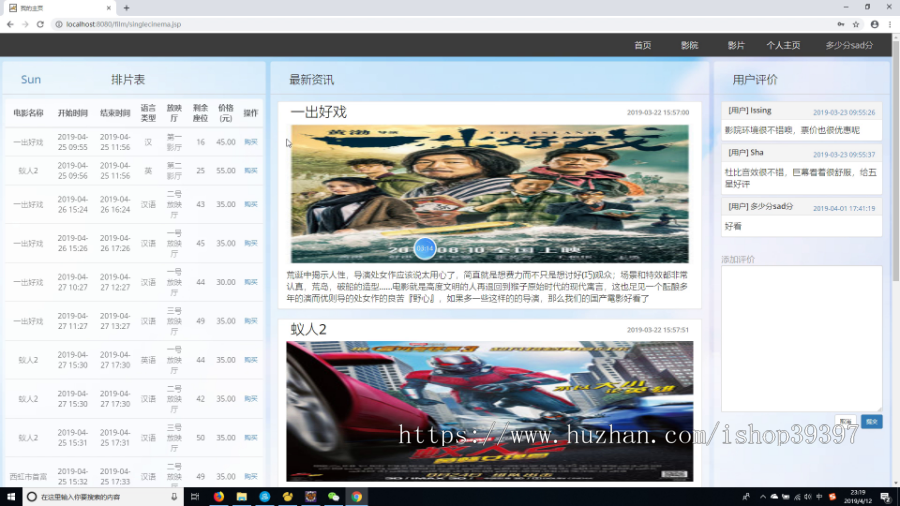The width and height of the screenshot is (900, 506).
Task: Click the 用户评价 heading
Action: coord(755,80)
